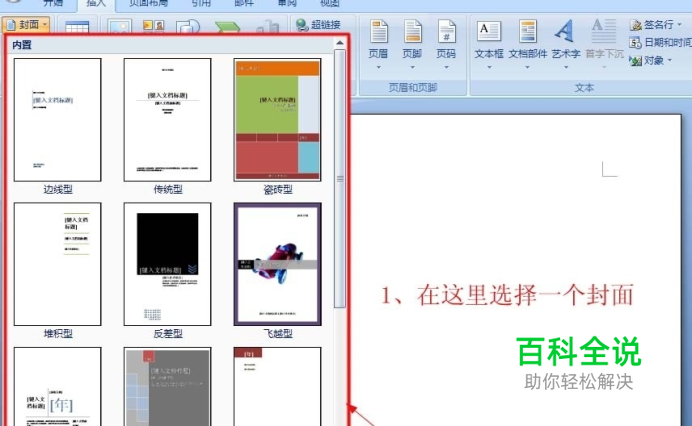Click the table icon in ribbon
The image size is (692, 426).
pos(77,26)
